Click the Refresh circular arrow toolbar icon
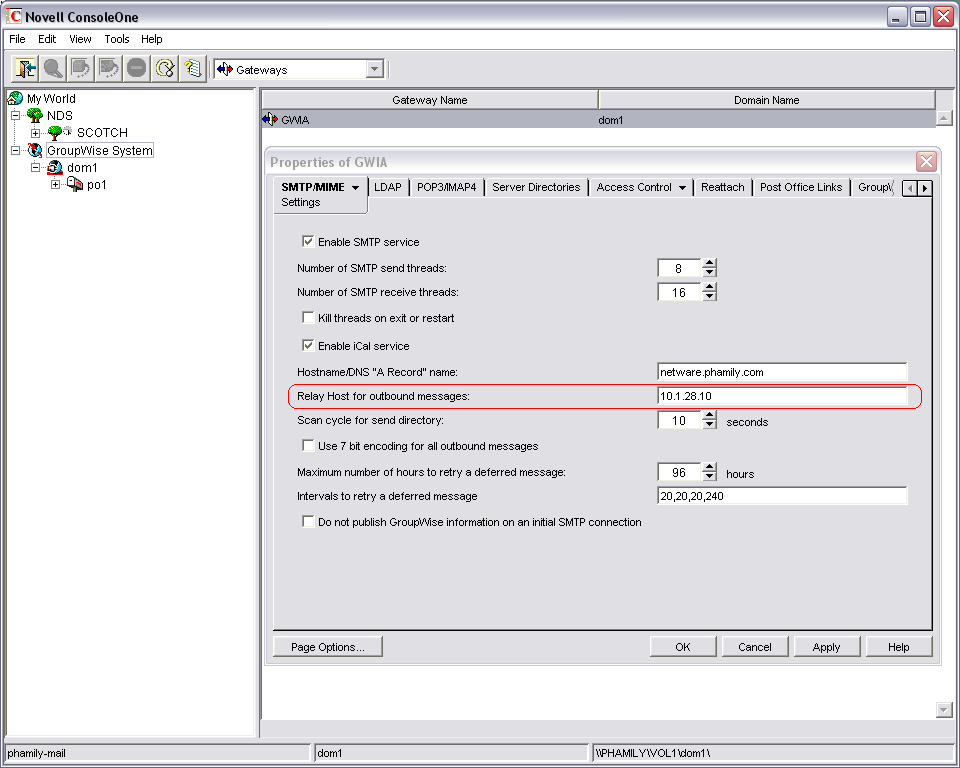Viewport: 960px width, 768px height. (165, 69)
